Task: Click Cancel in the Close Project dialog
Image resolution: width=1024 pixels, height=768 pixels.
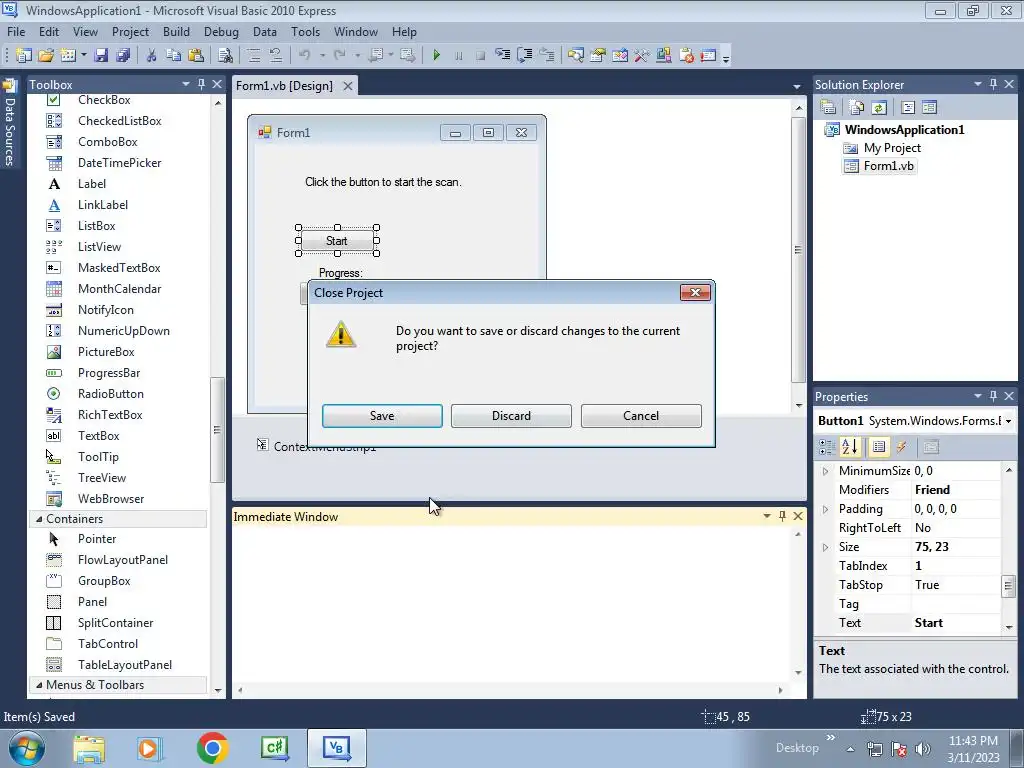Action: (641, 416)
